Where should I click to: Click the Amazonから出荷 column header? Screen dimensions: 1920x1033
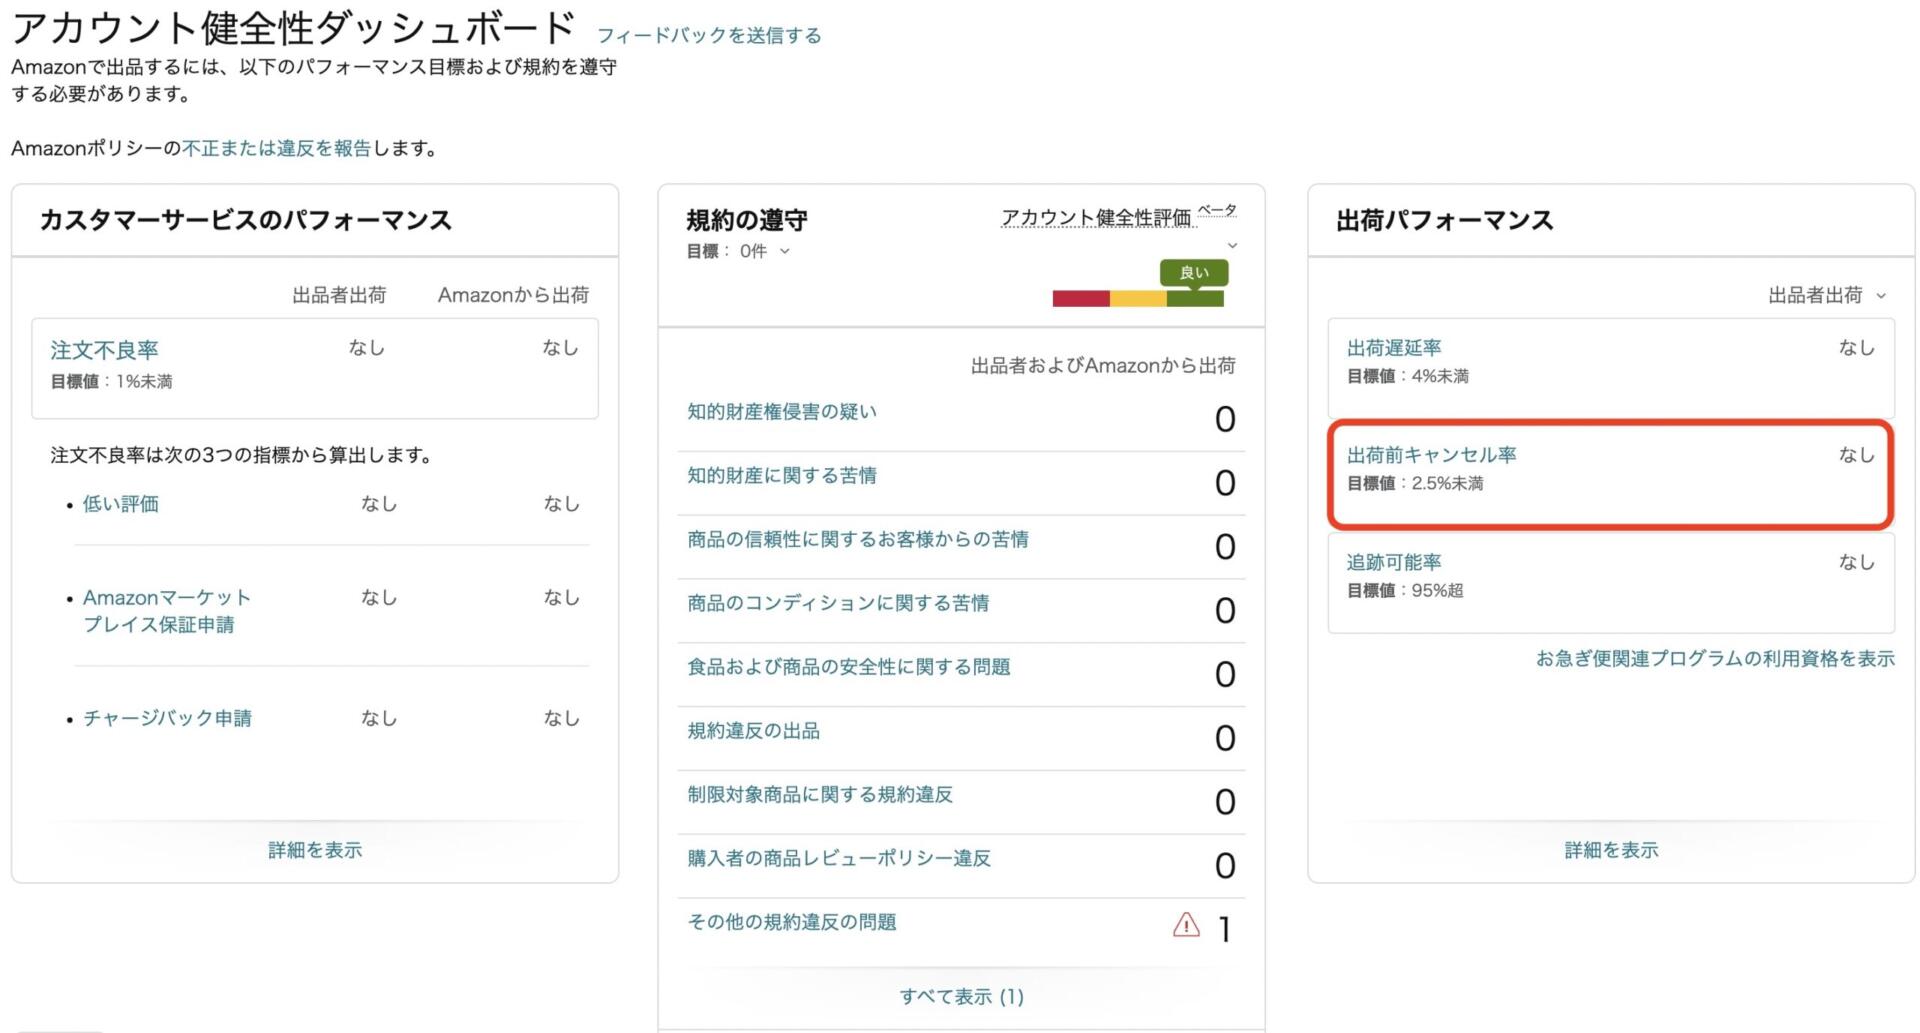(513, 295)
